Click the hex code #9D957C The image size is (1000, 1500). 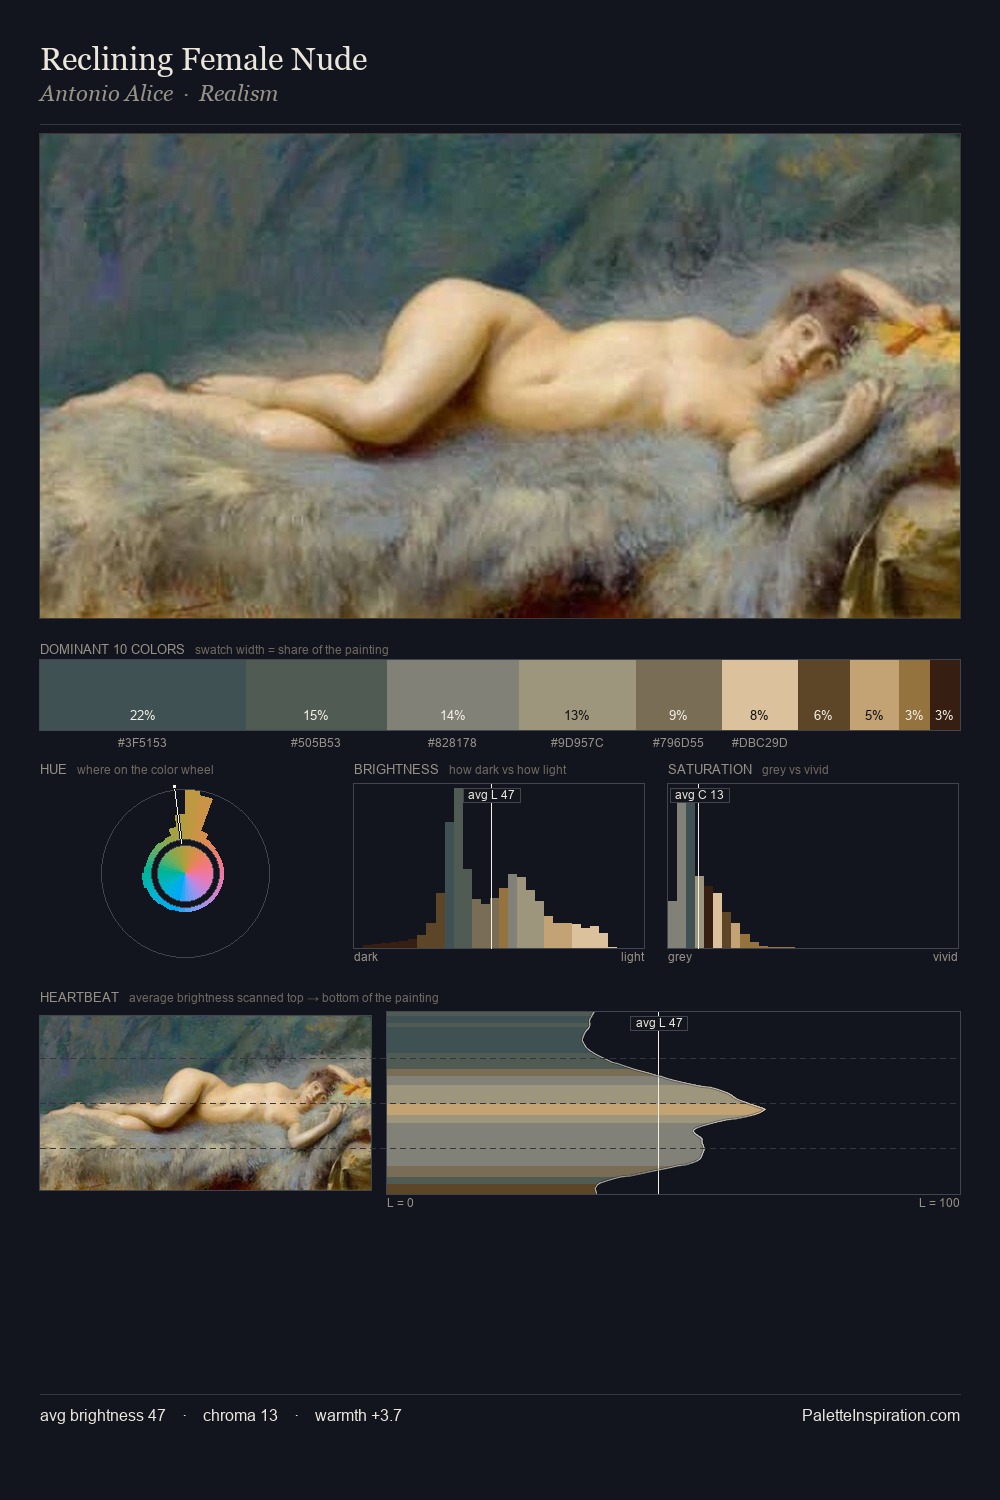tap(577, 743)
